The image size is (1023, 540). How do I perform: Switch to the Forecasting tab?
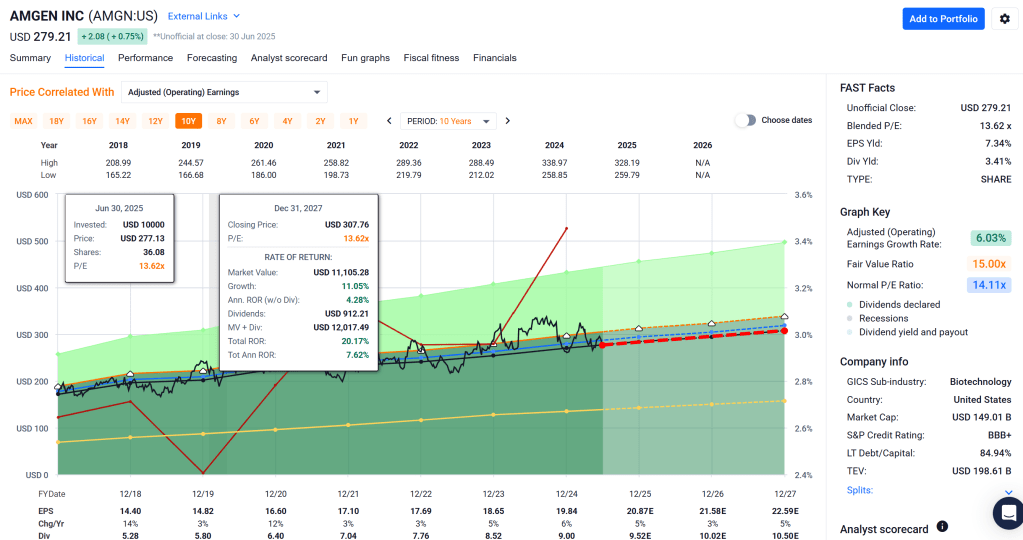(212, 58)
